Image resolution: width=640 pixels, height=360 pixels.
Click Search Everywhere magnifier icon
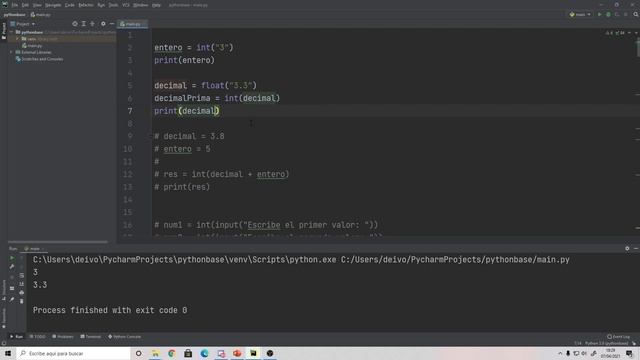coord(636,15)
